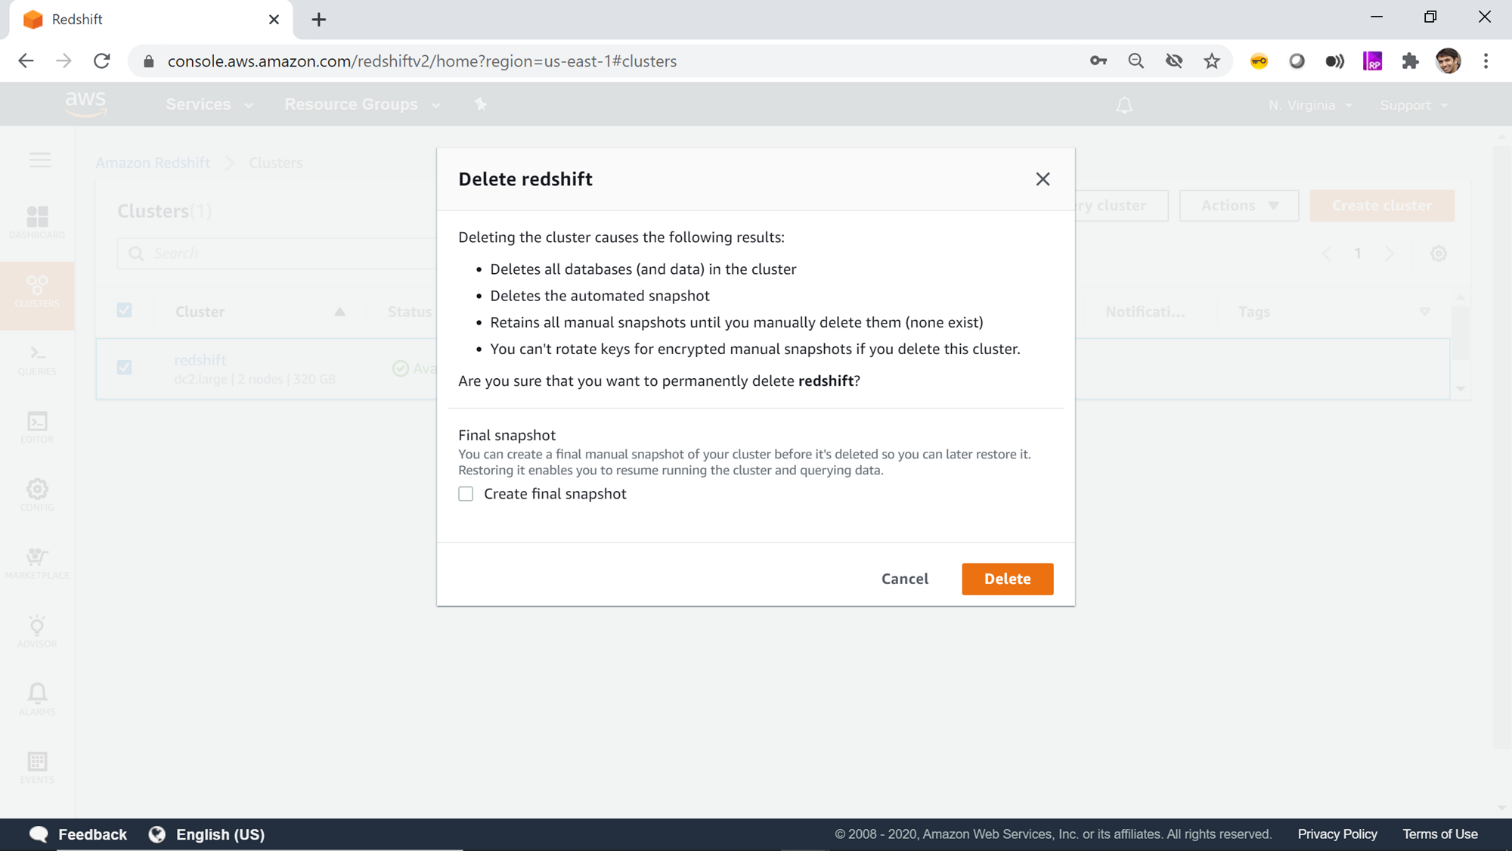Expand the Resource Groups menu
Image resolution: width=1512 pixels, height=851 pixels.
pos(361,104)
